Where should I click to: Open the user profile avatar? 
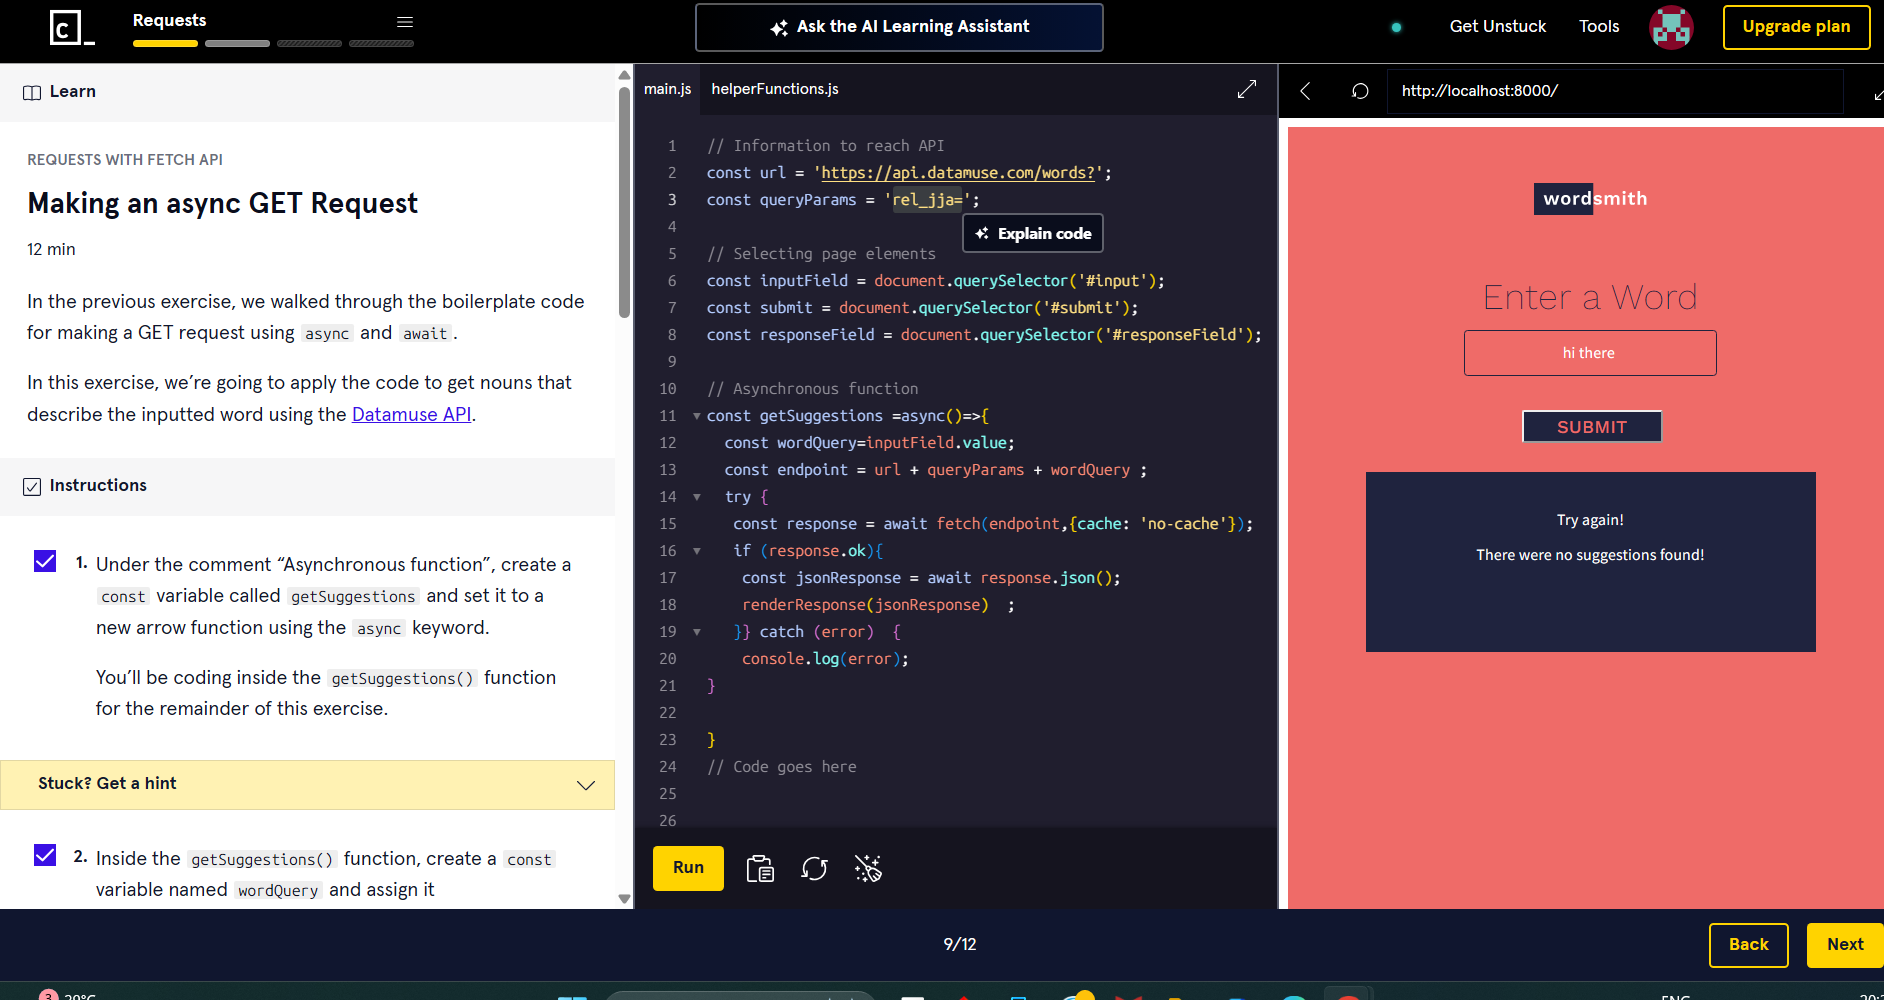point(1671,27)
